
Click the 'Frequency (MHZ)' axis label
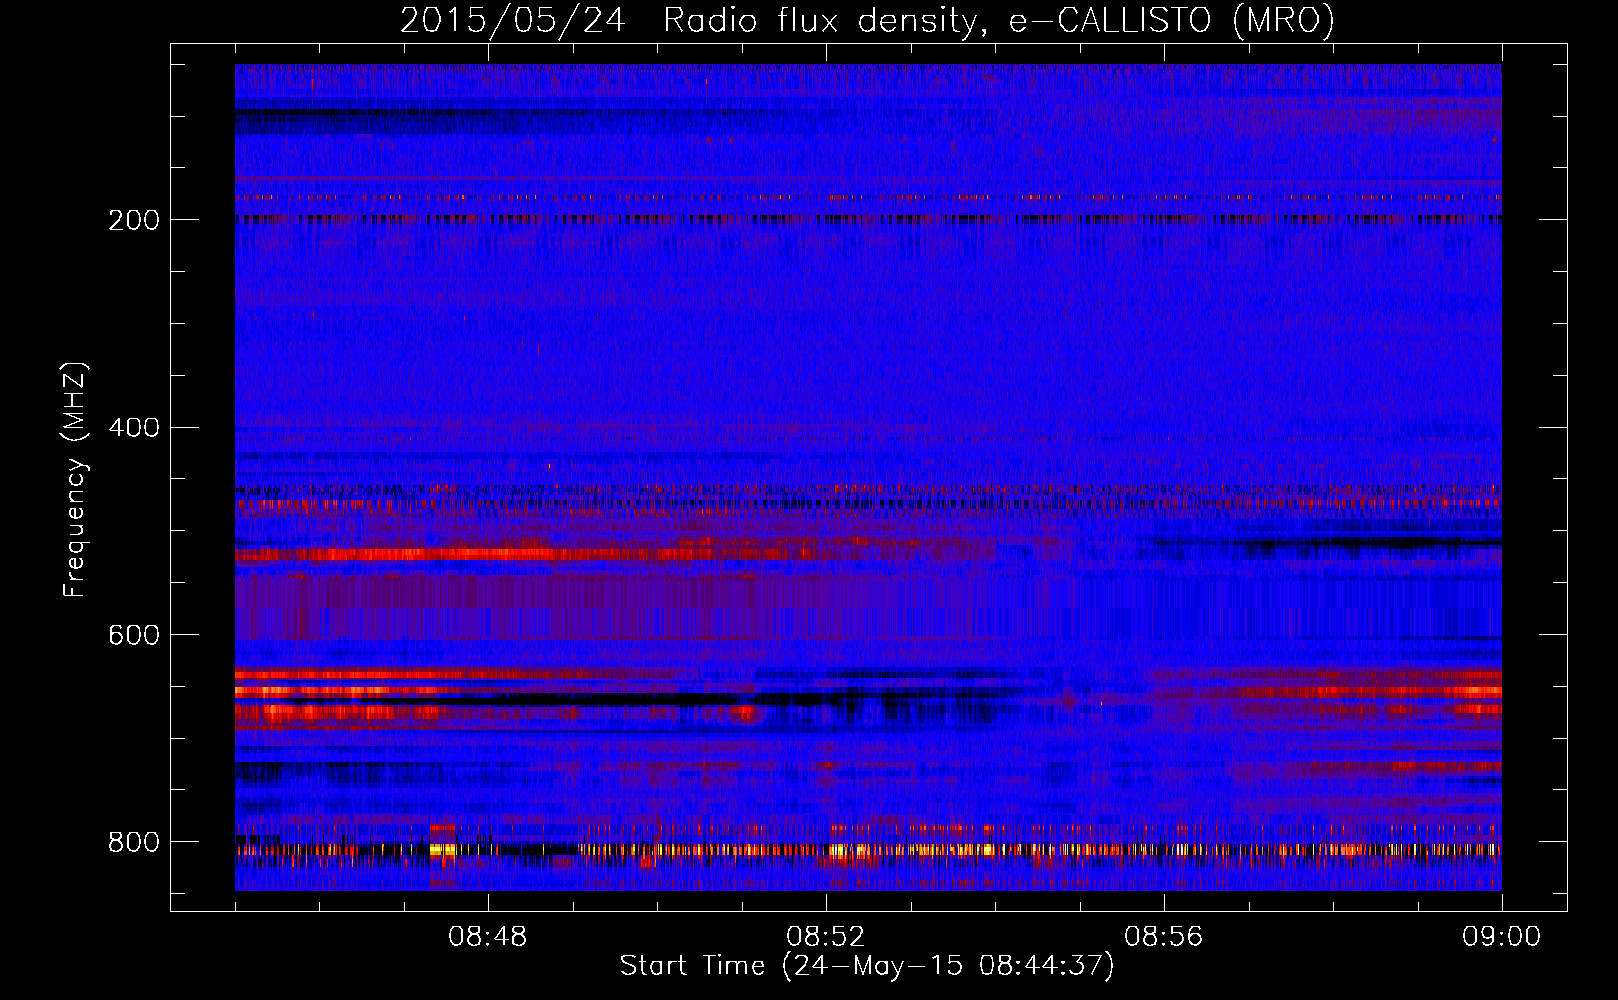pyautogui.click(x=75, y=479)
